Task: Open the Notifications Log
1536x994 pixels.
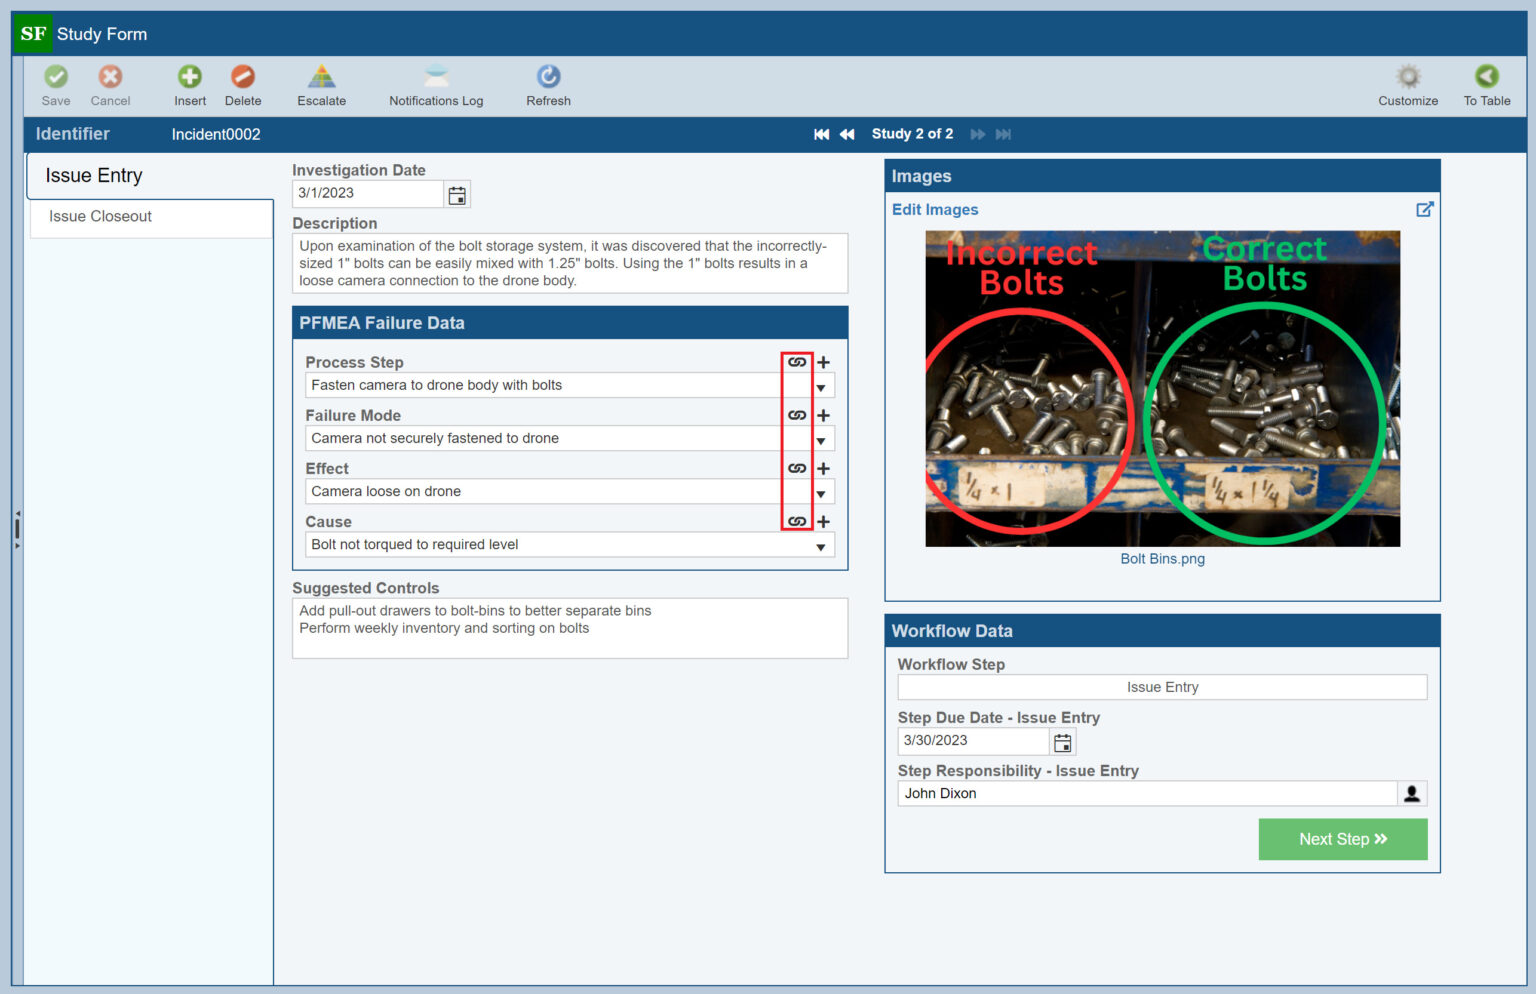Action: pyautogui.click(x=436, y=78)
